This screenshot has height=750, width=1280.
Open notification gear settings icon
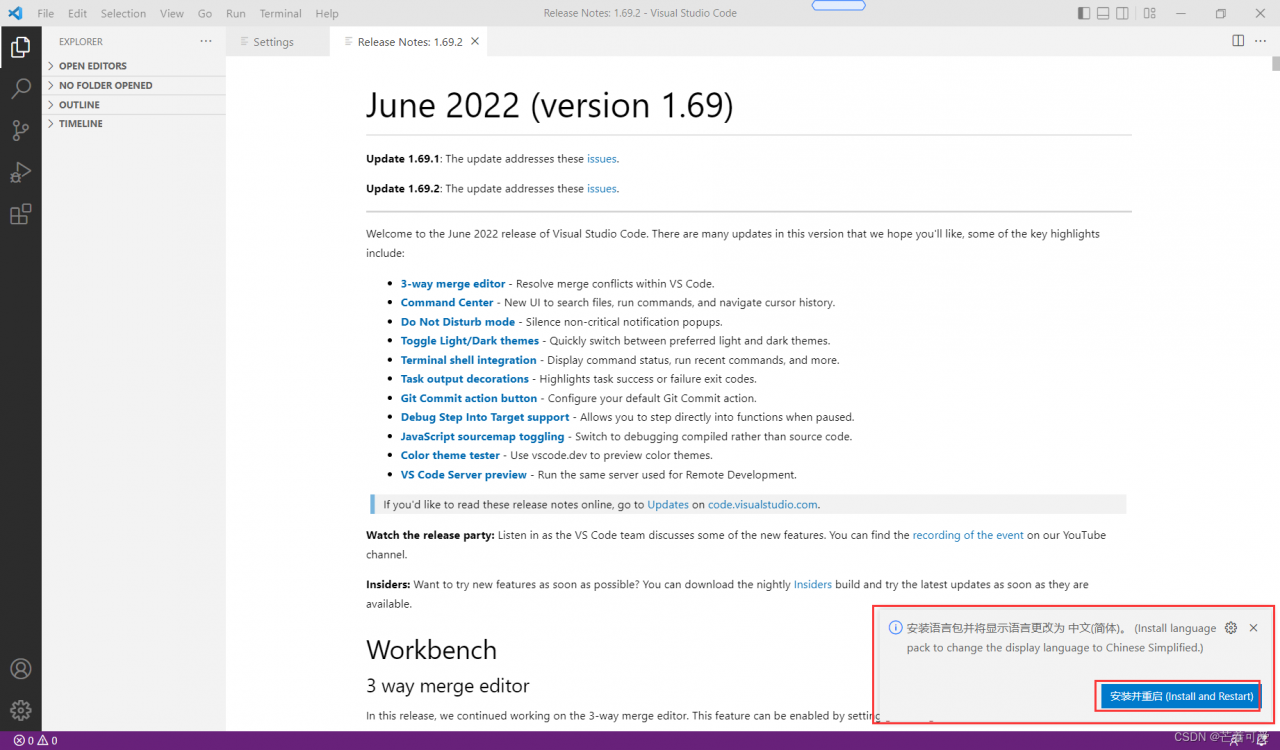click(x=1231, y=628)
